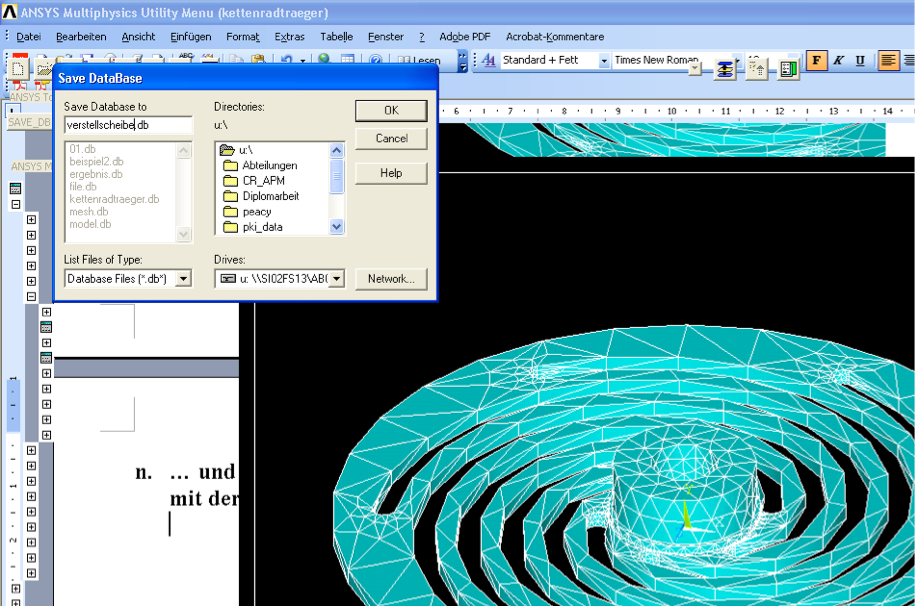This screenshot has height=606, width=917.
Task: Open the Fenster menu
Action: 385,37
